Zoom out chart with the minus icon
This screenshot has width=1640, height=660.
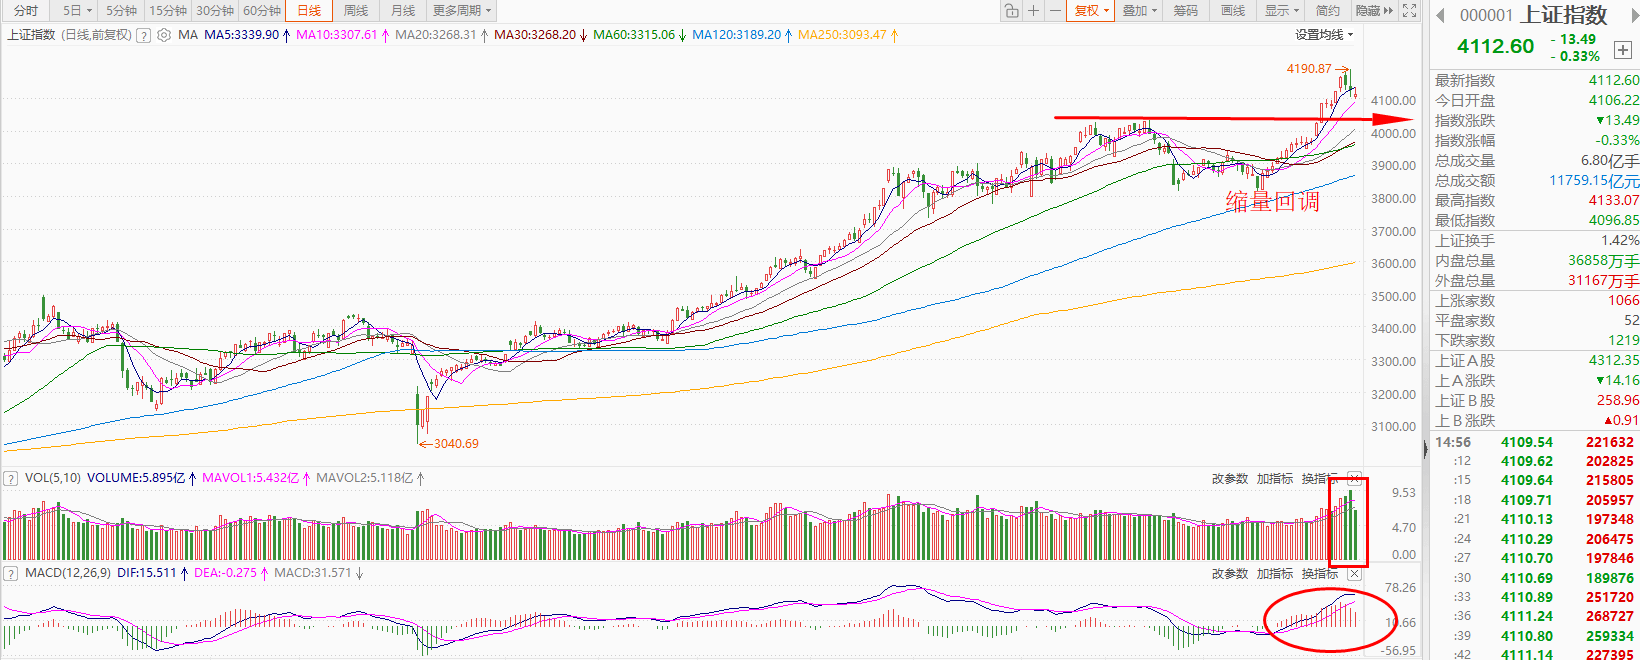pos(1055,11)
